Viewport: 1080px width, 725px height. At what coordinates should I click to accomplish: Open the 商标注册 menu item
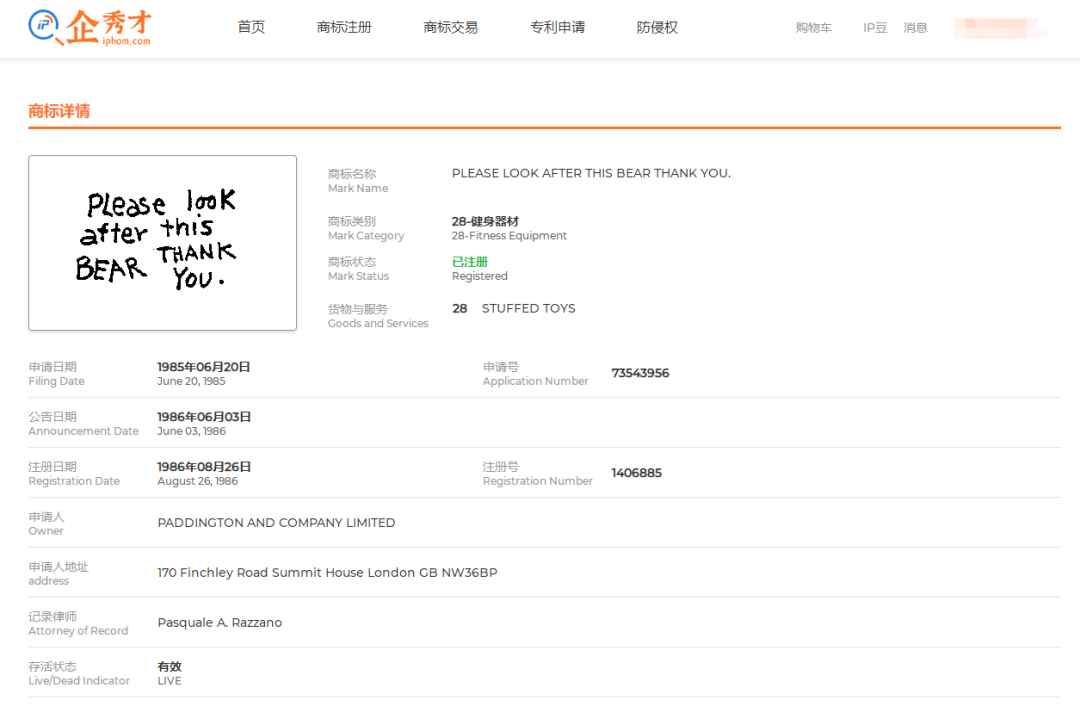pyautogui.click(x=344, y=28)
